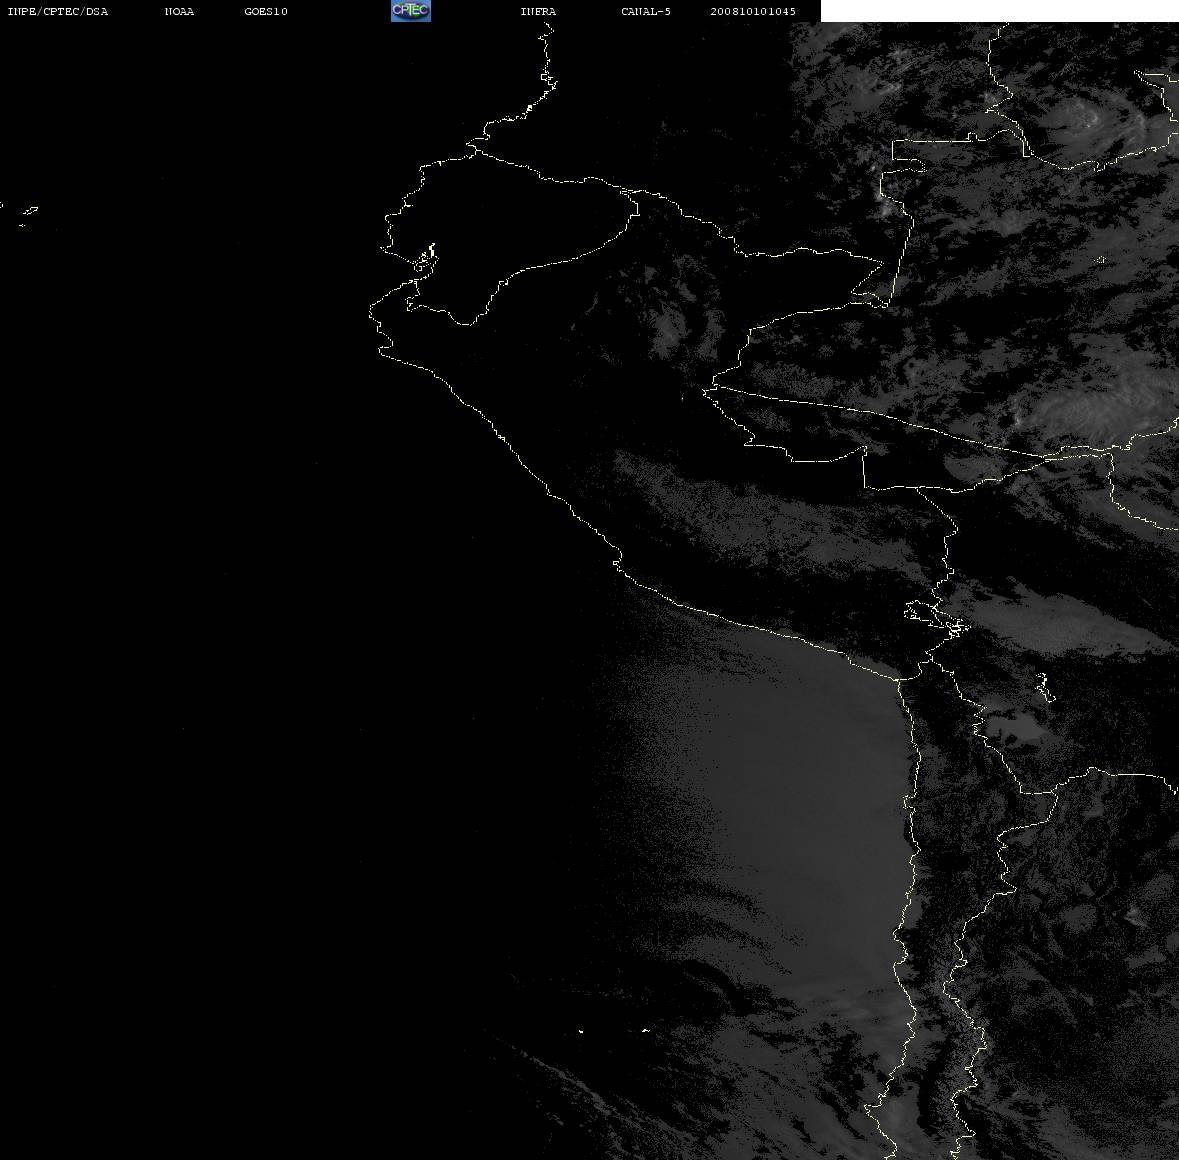Select the NOAA label in the header
The image size is (1179, 1160).
[x=179, y=11]
